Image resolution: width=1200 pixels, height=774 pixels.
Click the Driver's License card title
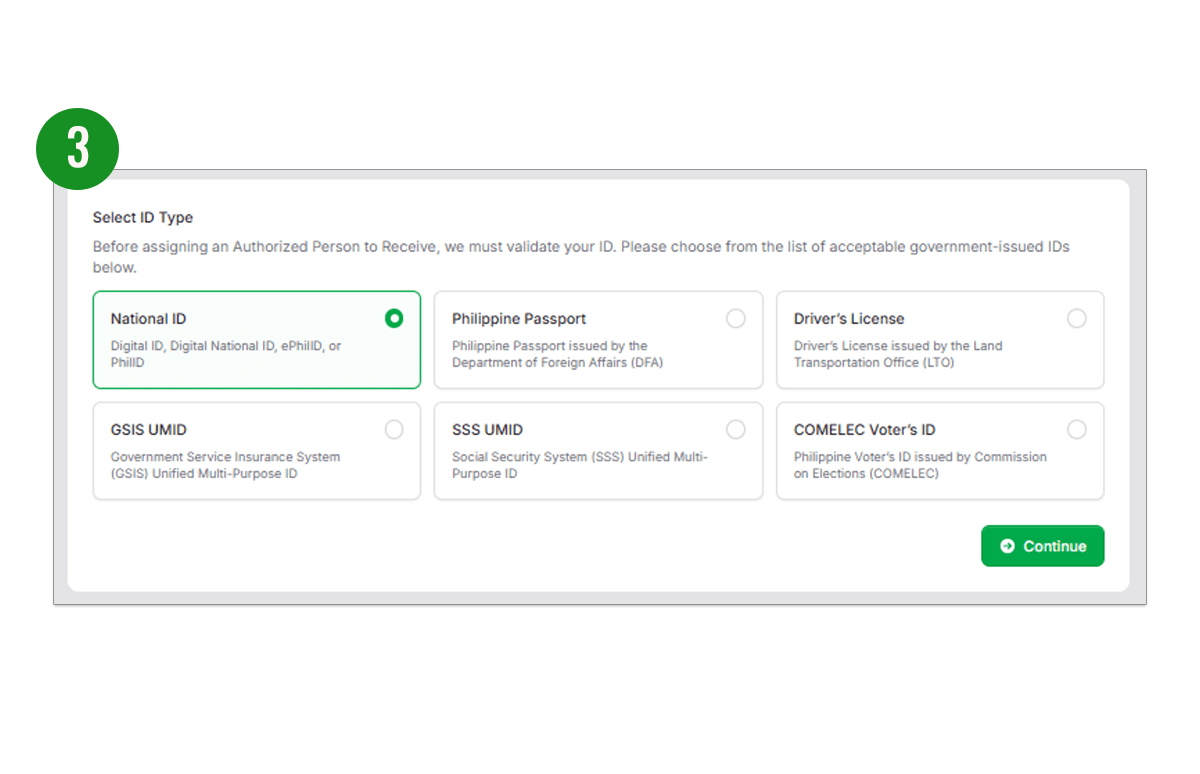click(x=849, y=319)
